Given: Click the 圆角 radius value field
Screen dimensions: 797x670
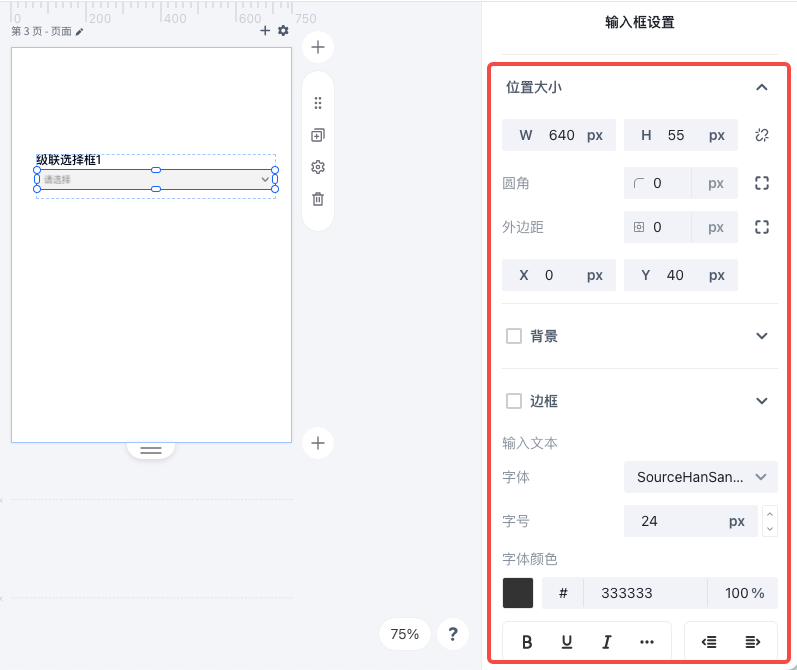Looking at the screenshot, I should tap(681, 183).
